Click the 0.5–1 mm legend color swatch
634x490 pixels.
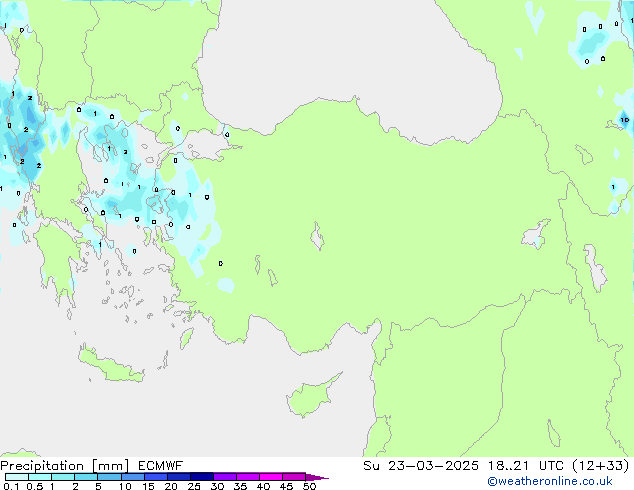coord(40,477)
